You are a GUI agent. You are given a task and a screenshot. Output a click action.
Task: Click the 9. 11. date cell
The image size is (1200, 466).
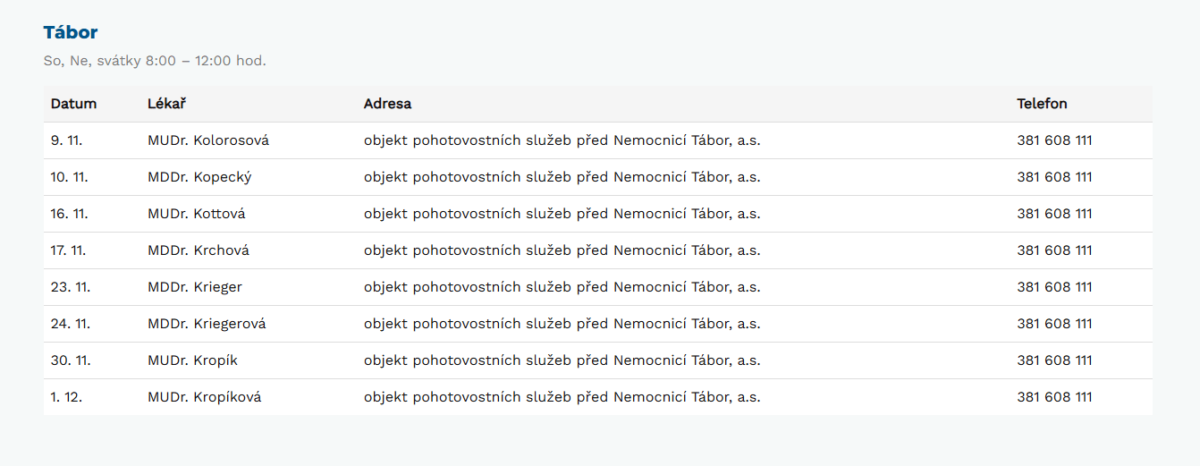(x=66, y=141)
